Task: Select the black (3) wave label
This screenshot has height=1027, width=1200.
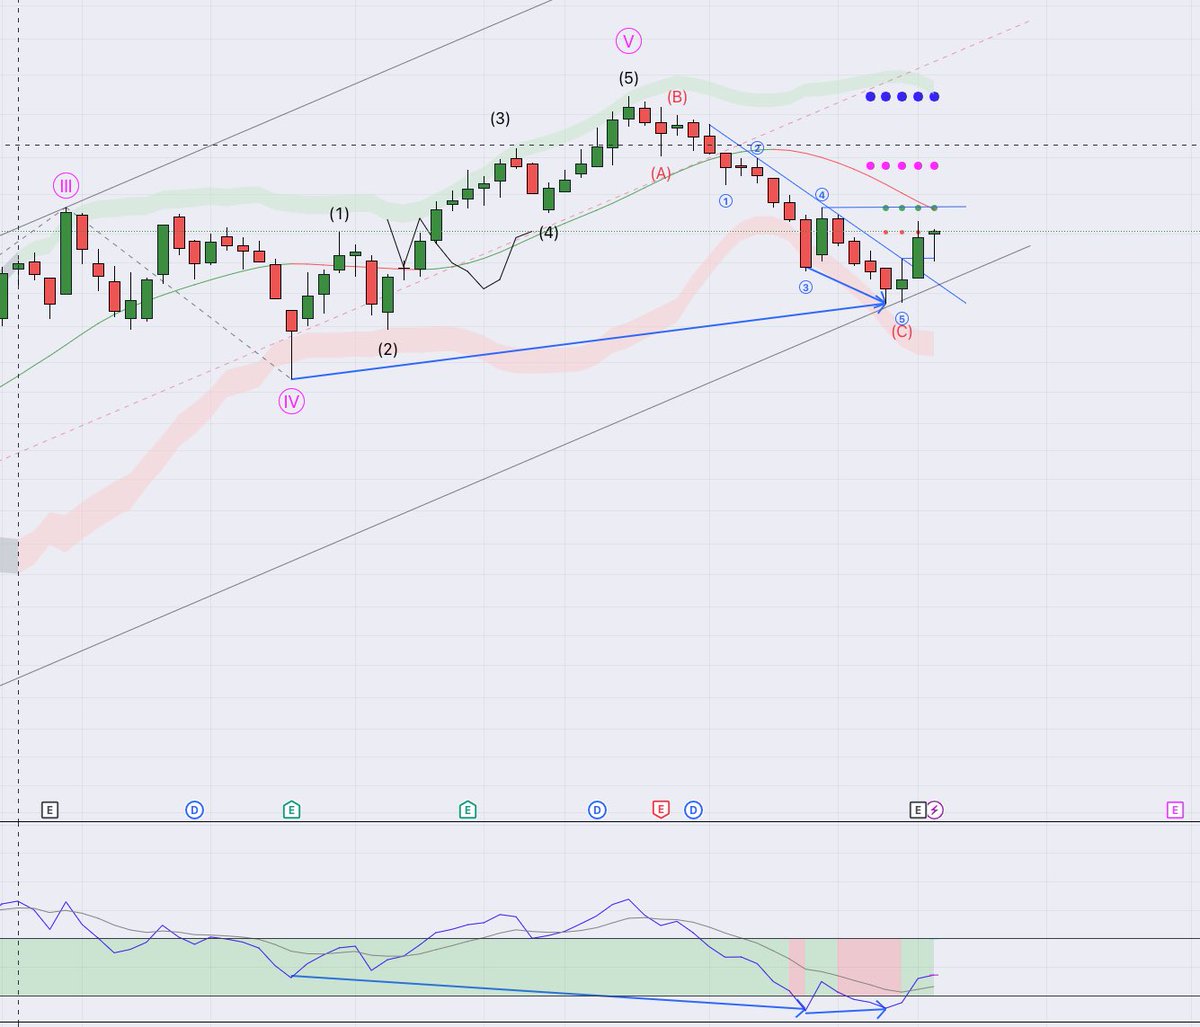Action: [500, 118]
